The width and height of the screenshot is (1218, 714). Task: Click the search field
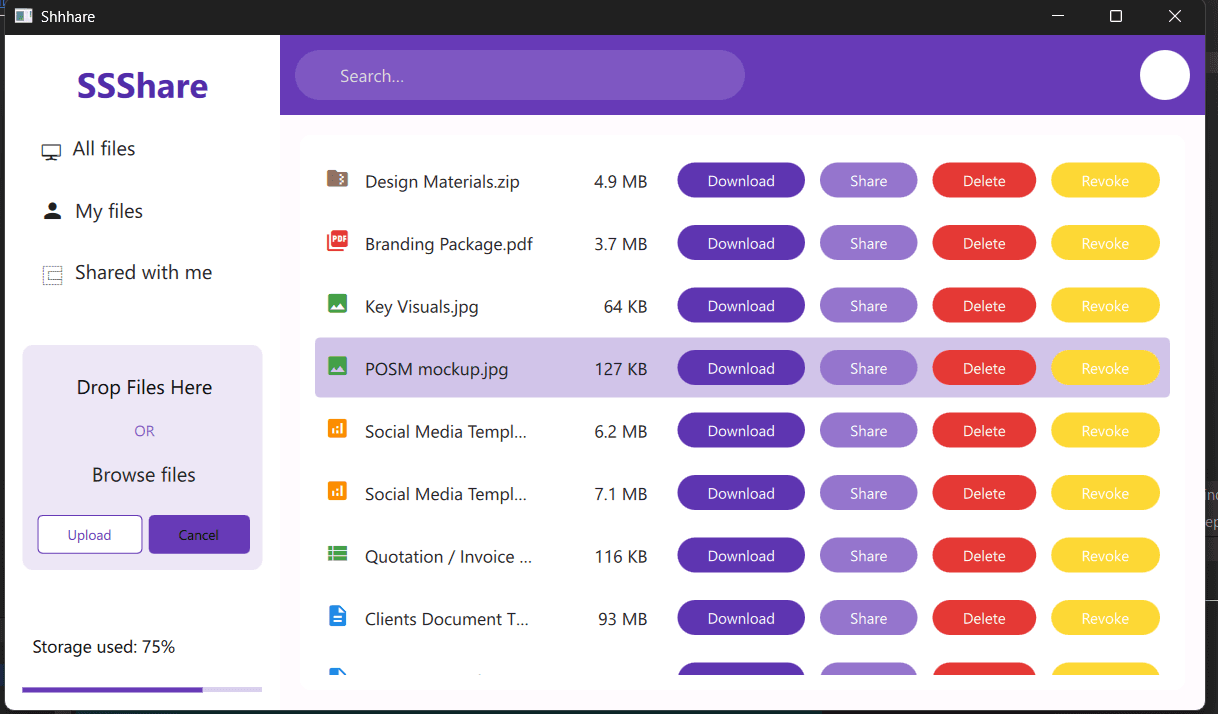tap(520, 75)
